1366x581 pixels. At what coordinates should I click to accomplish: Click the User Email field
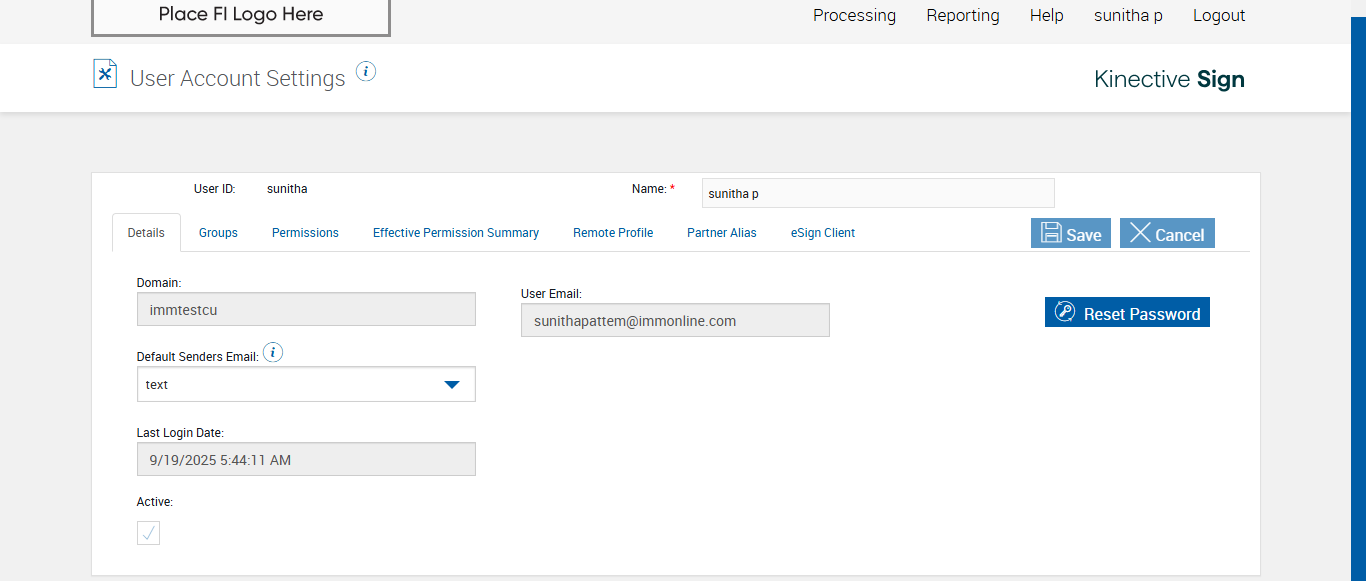[675, 321]
